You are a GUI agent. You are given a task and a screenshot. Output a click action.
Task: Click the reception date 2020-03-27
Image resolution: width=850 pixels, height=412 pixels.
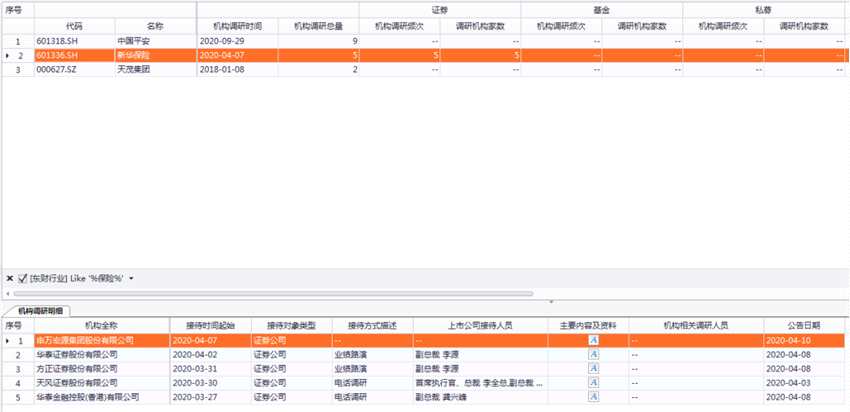[x=210, y=397]
